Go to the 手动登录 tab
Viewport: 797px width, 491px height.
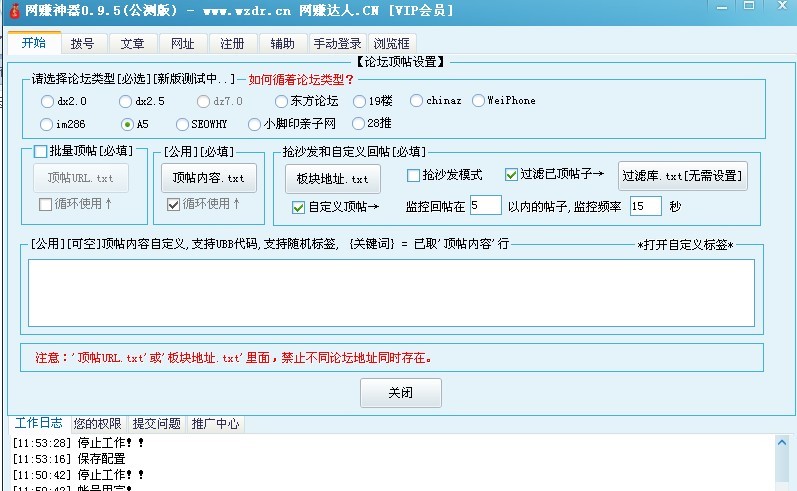pos(337,44)
